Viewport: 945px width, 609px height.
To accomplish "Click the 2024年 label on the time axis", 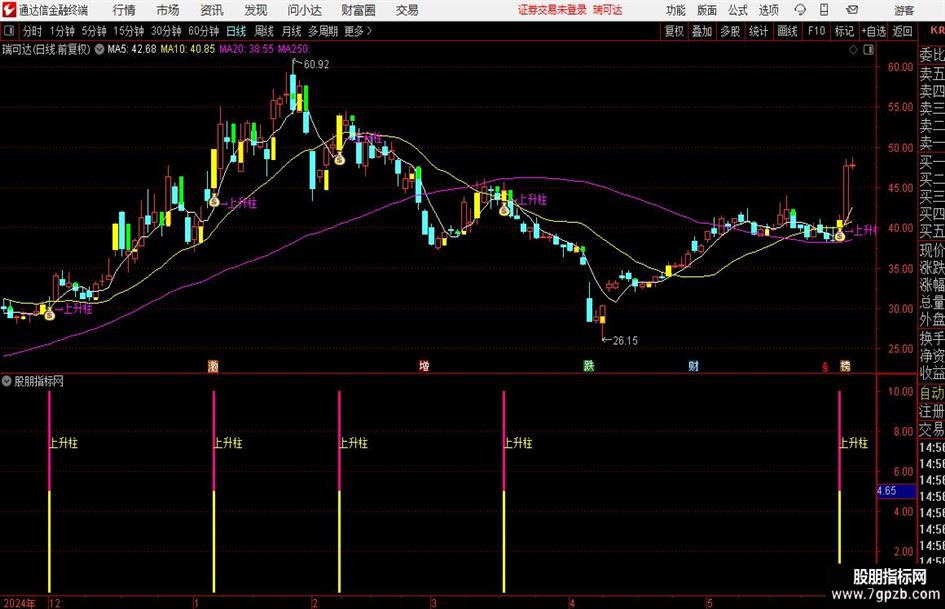I will point(20,603).
